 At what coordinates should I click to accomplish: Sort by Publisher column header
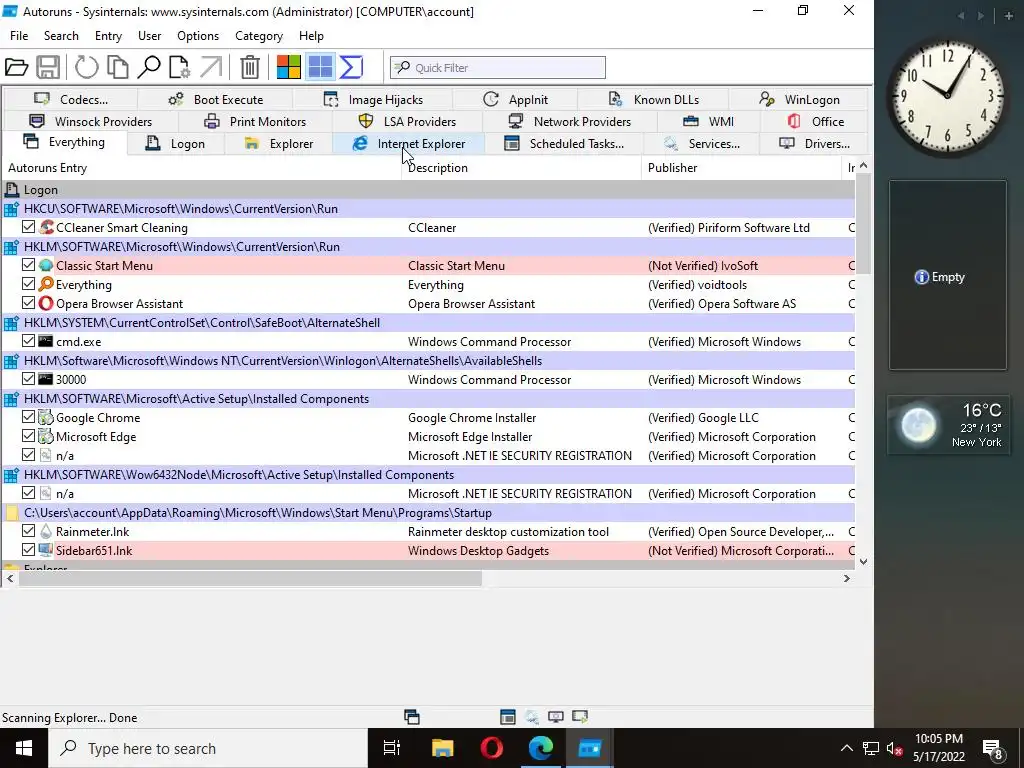[743, 168]
